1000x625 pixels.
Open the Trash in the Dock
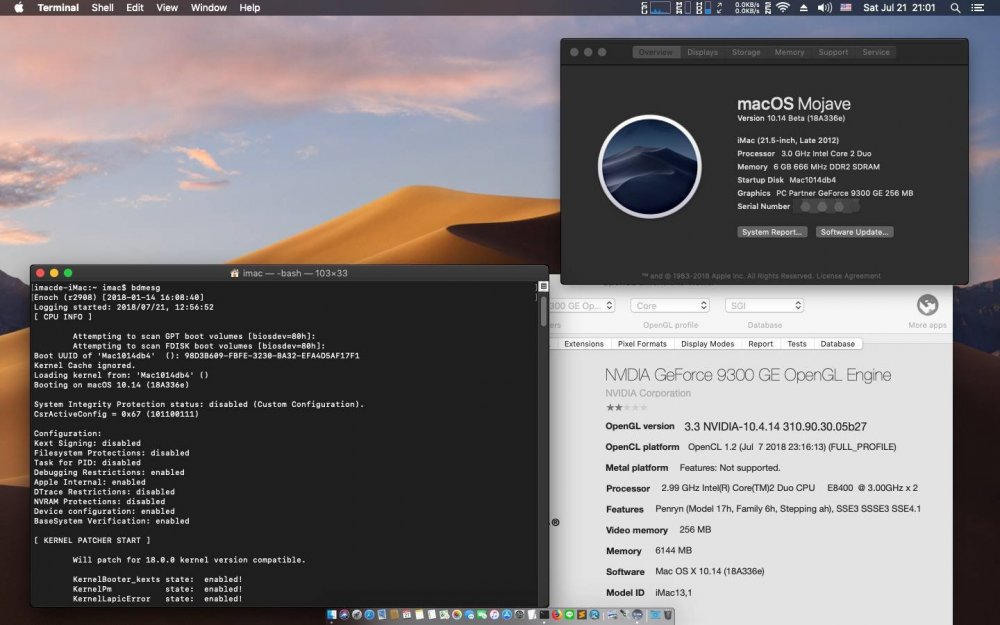coord(668,615)
